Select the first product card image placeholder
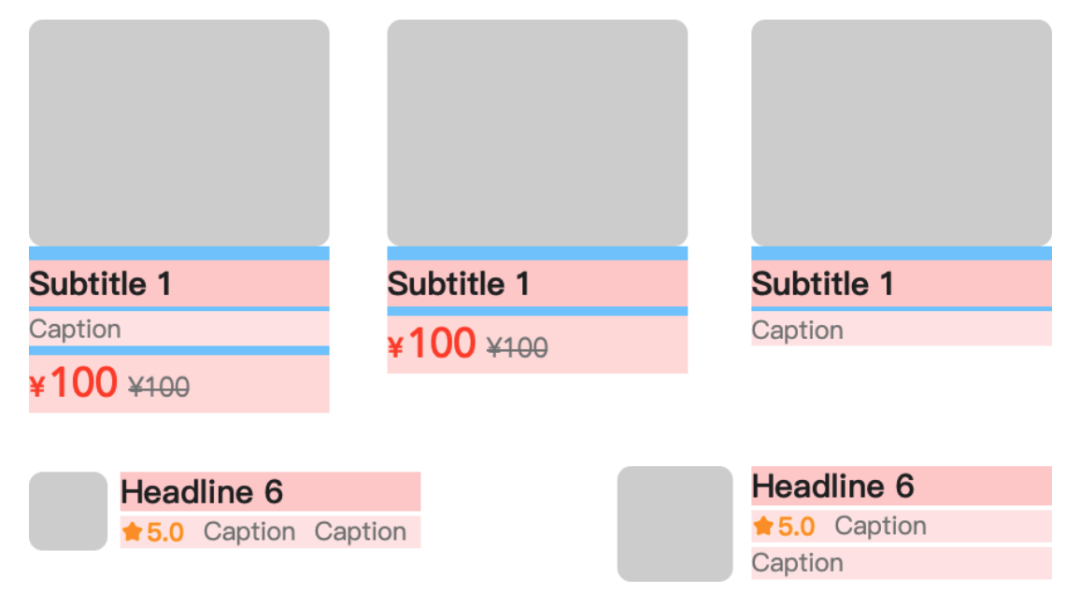Image resolution: width=1080 pixels, height=607 pixels. [x=179, y=132]
